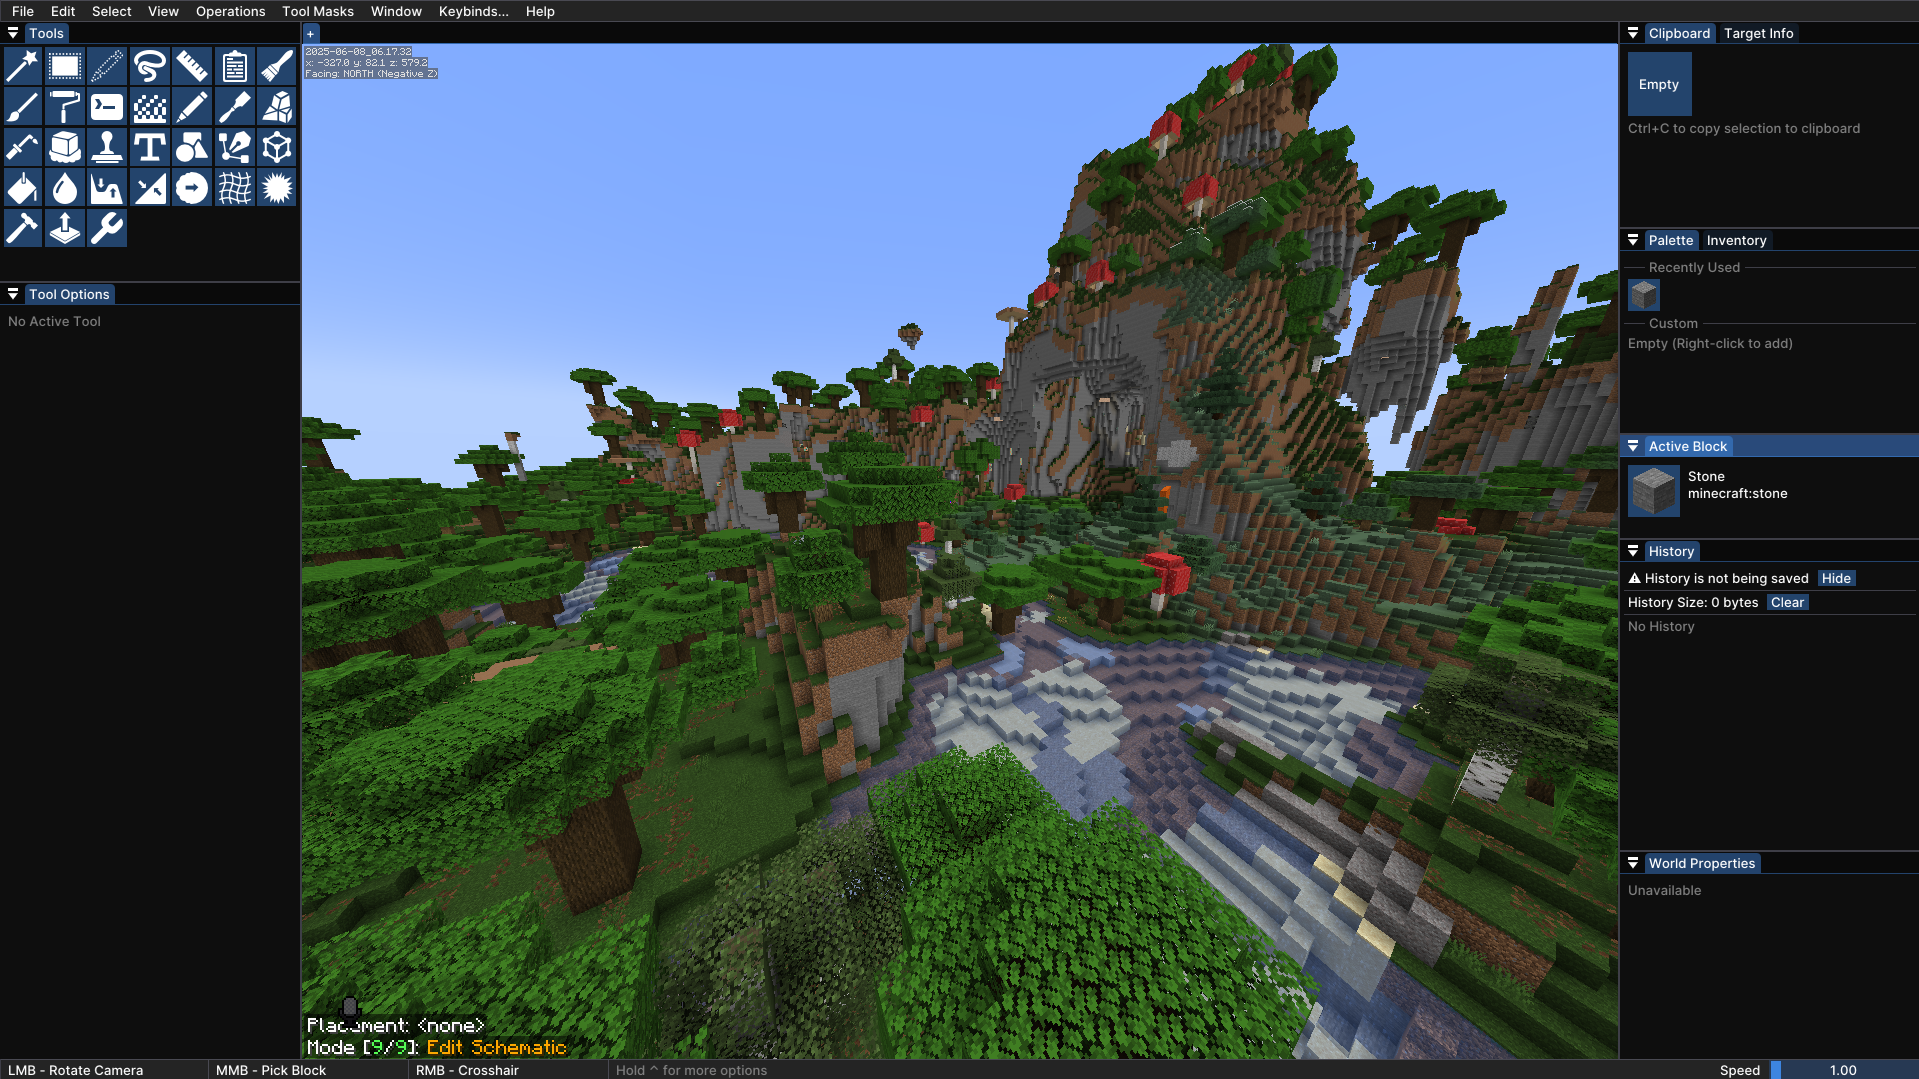Select the circular arrow Shatter tool
The height and width of the screenshot is (1079, 1919).
coord(192,188)
